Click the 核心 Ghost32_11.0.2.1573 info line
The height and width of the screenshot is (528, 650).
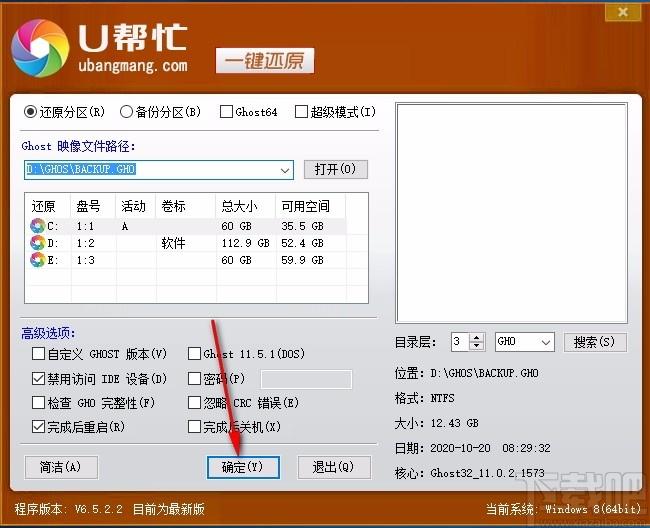(470, 473)
